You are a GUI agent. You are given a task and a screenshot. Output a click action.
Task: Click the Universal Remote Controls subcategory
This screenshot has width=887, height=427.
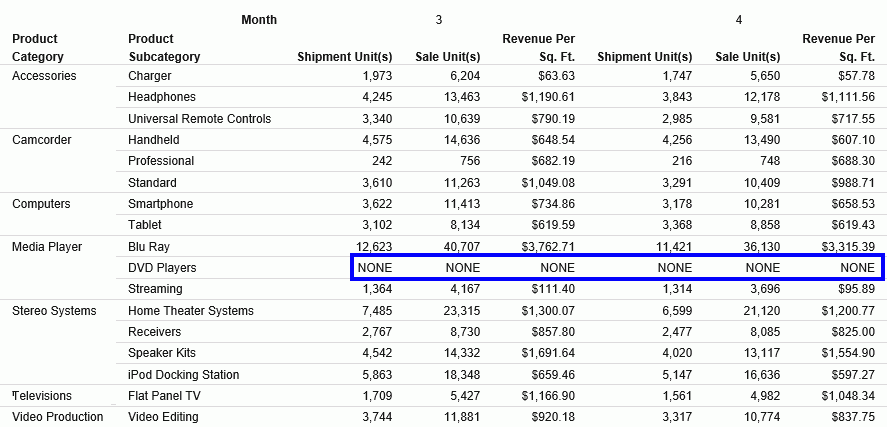tap(200, 119)
